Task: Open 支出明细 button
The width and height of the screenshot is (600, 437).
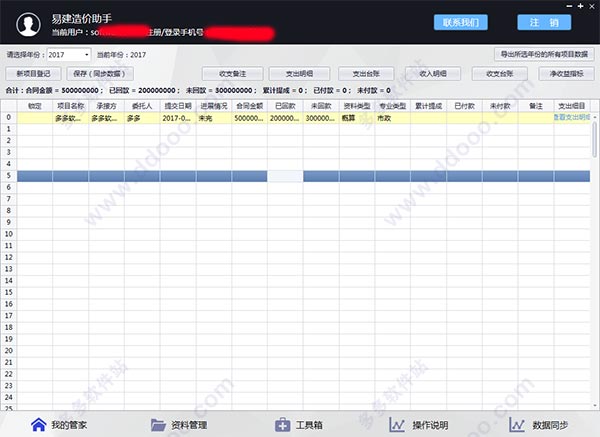Action: pyautogui.click(x=299, y=73)
